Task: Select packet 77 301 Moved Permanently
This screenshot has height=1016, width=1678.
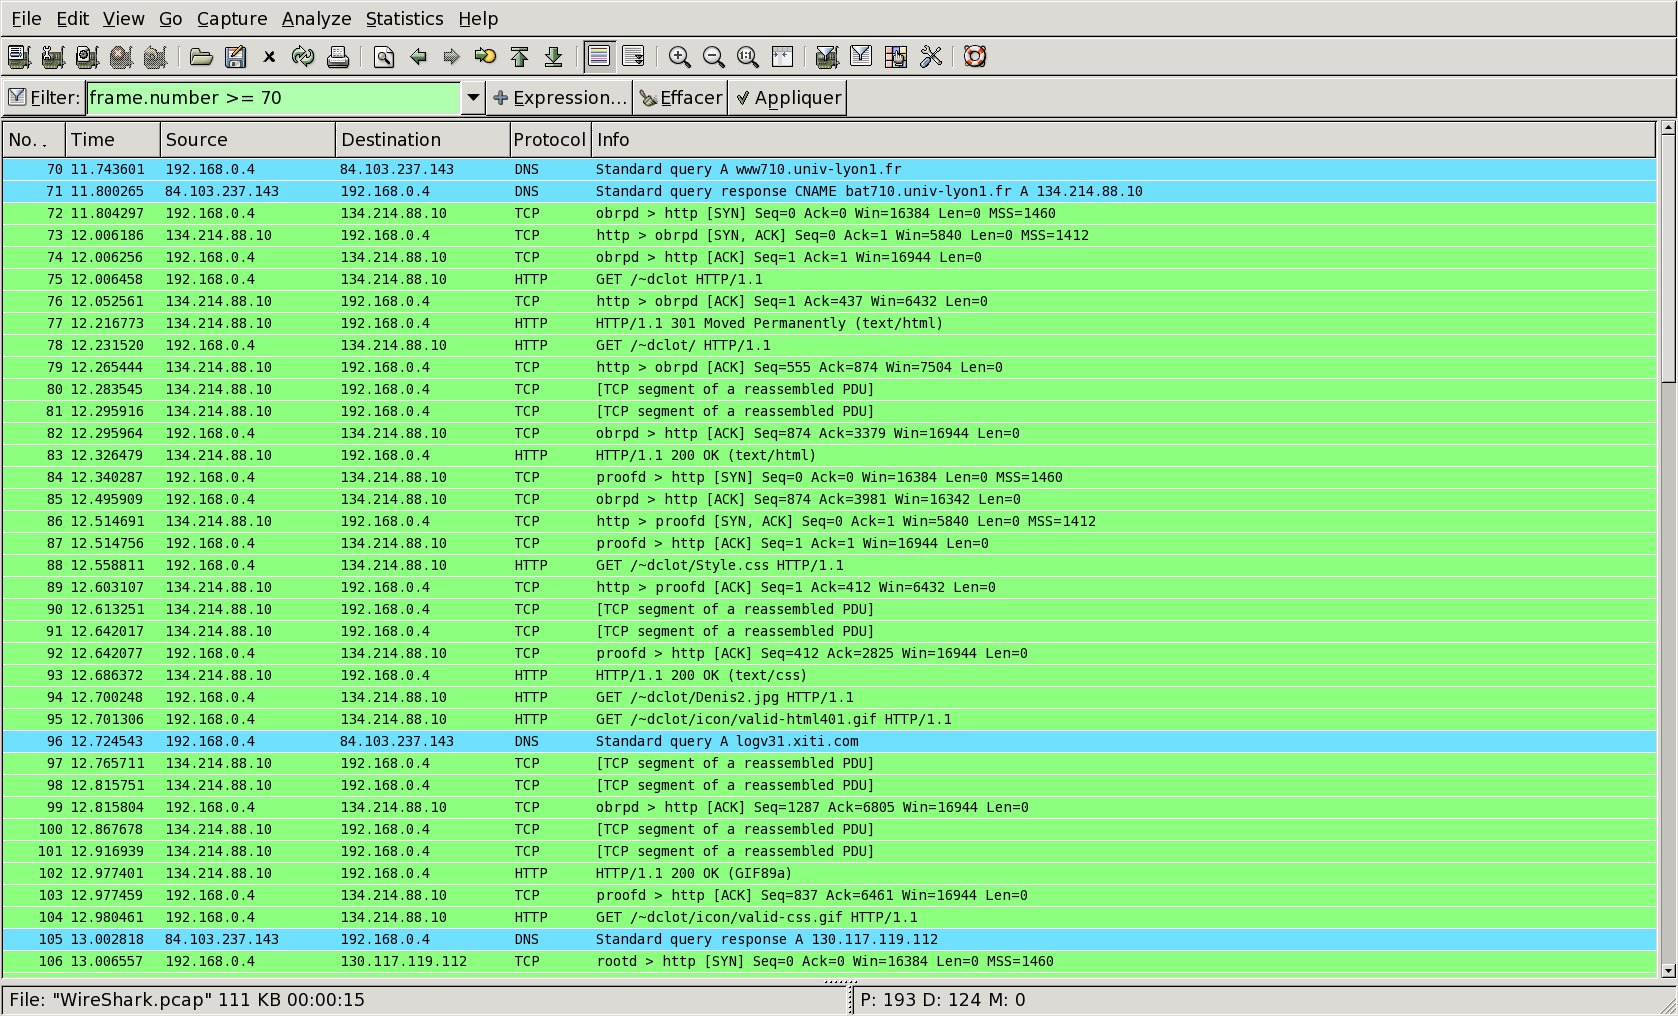Action: (x=829, y=323)
